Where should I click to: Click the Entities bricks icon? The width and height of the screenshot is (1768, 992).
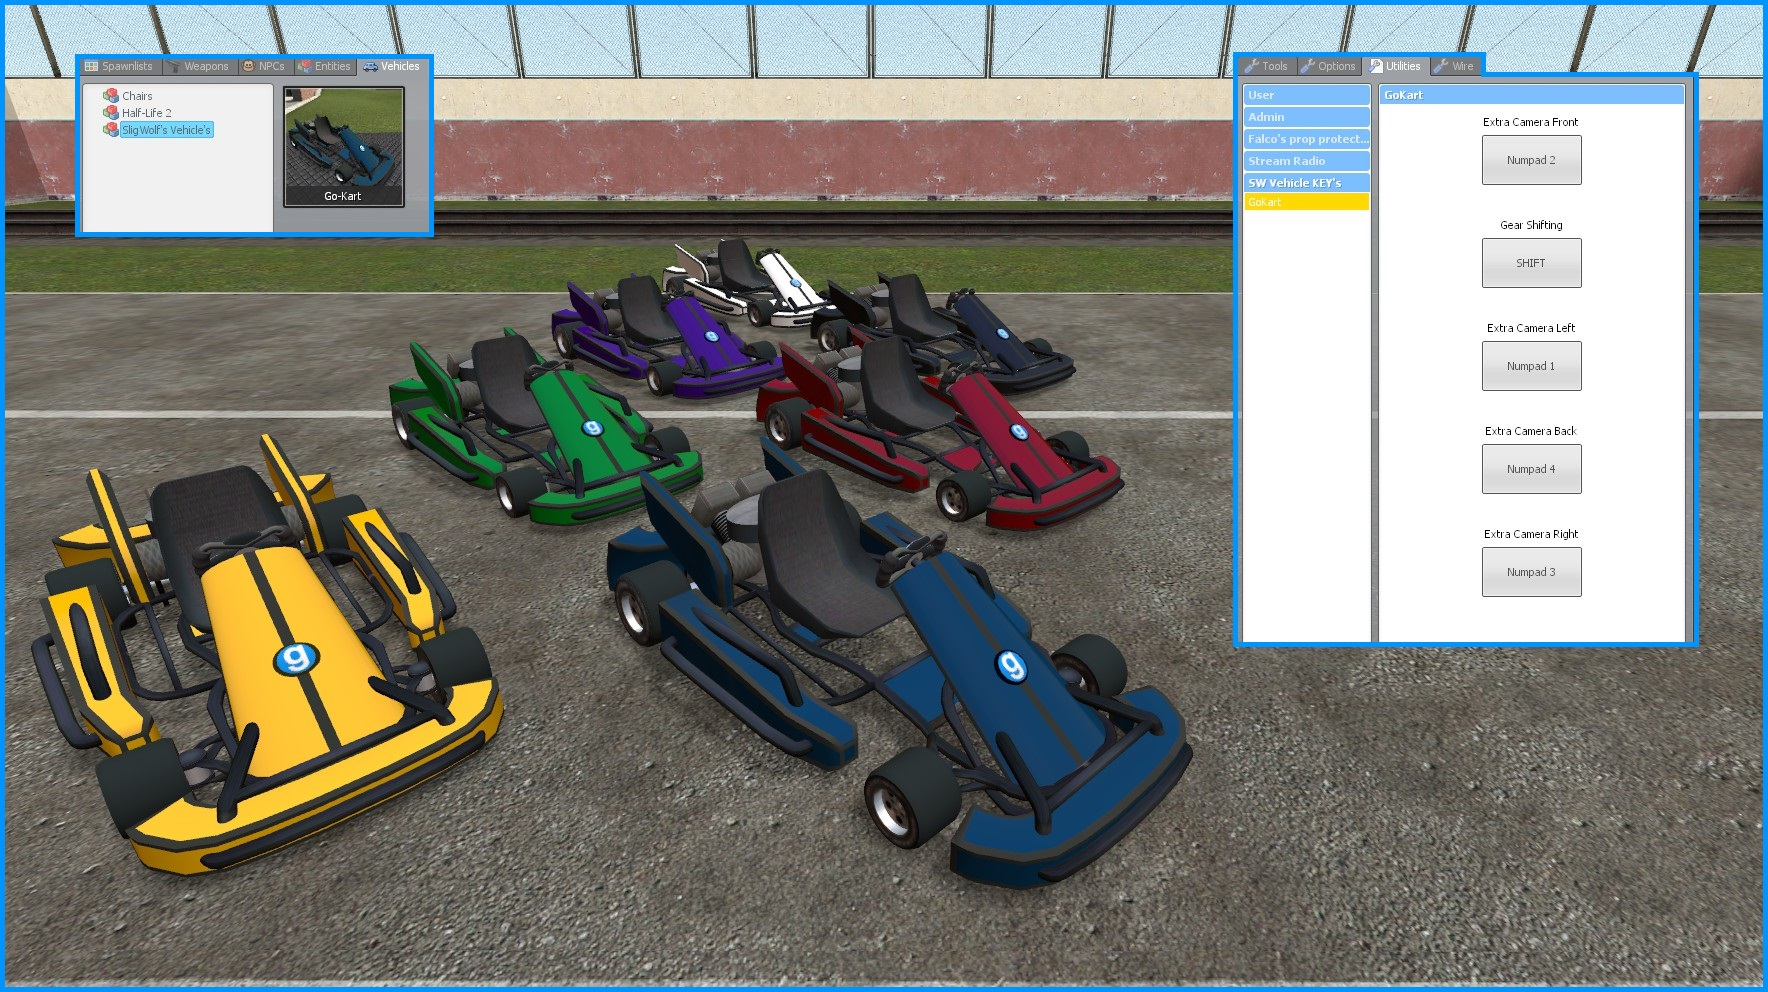point(305,67)
